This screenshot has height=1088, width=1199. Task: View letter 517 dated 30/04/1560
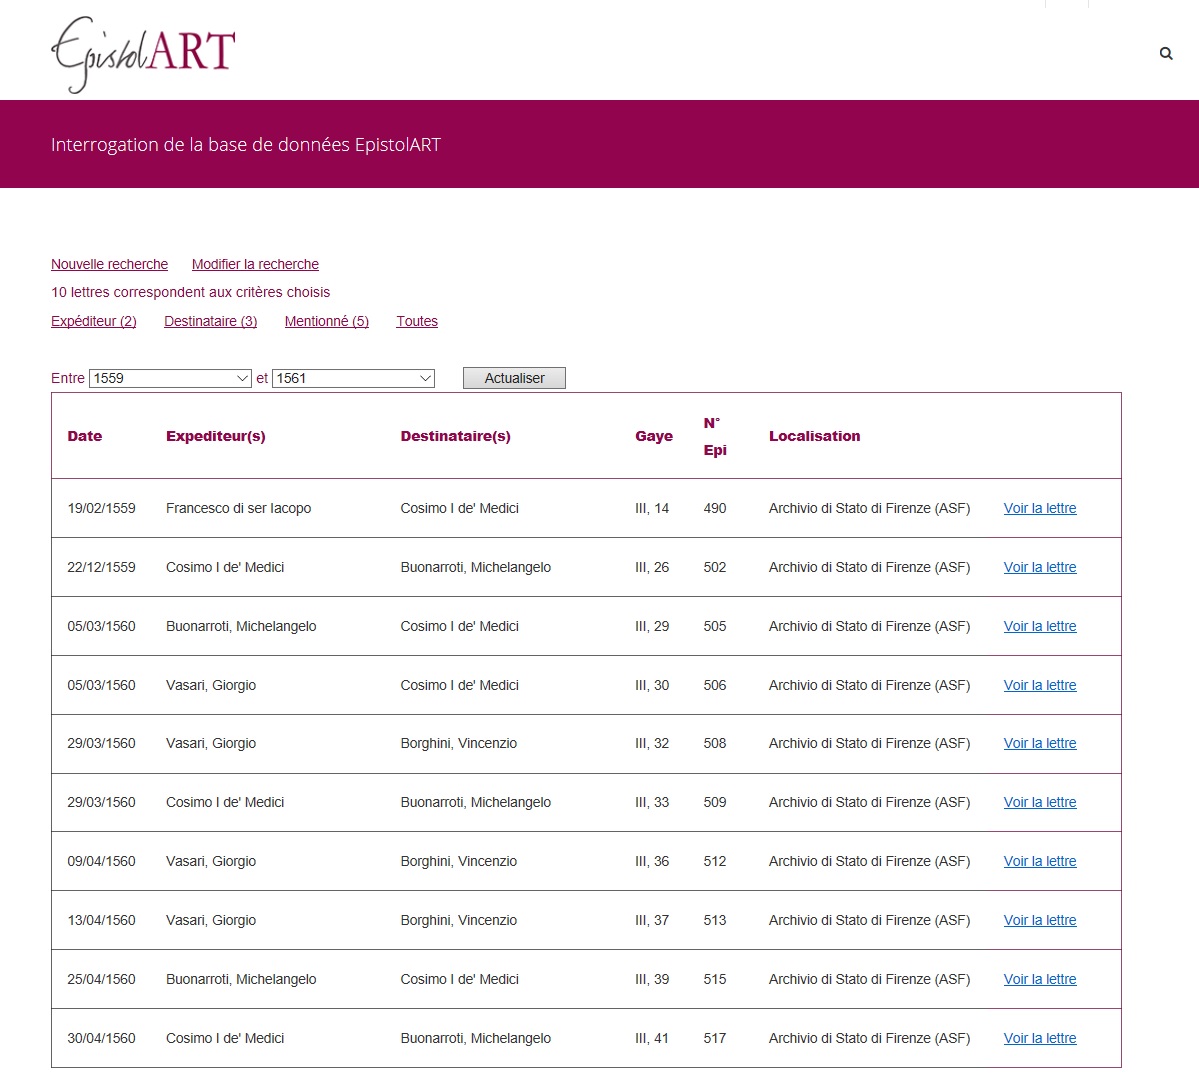1040,1038
